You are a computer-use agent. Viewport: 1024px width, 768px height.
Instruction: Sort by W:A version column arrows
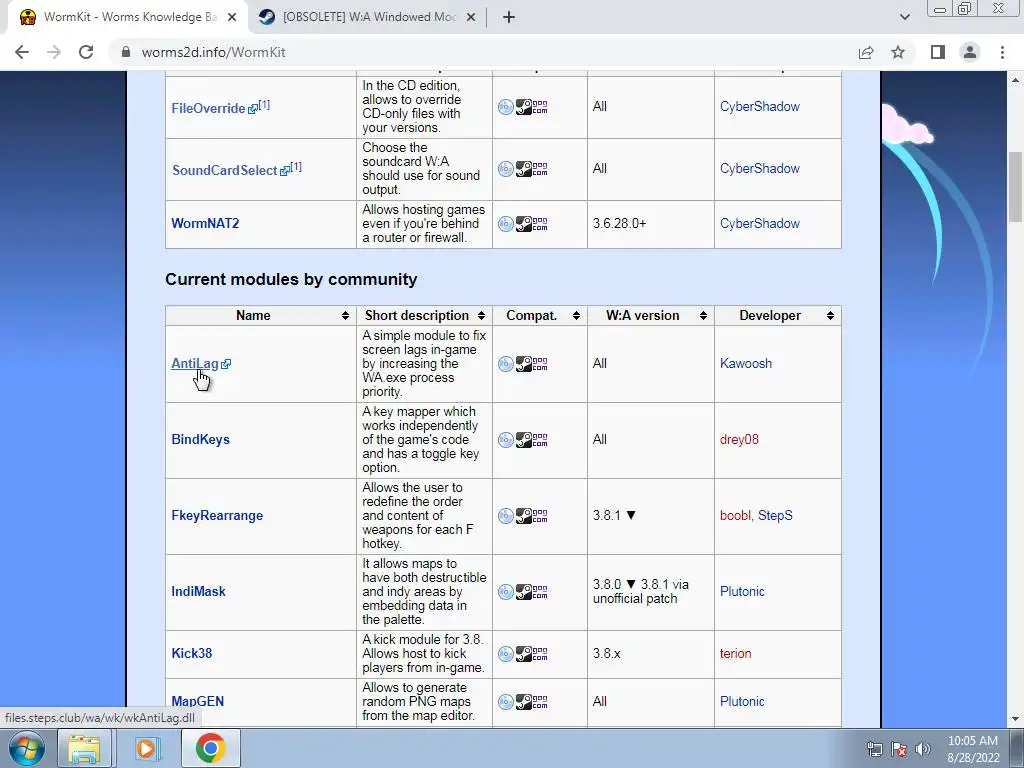[703, 315]
